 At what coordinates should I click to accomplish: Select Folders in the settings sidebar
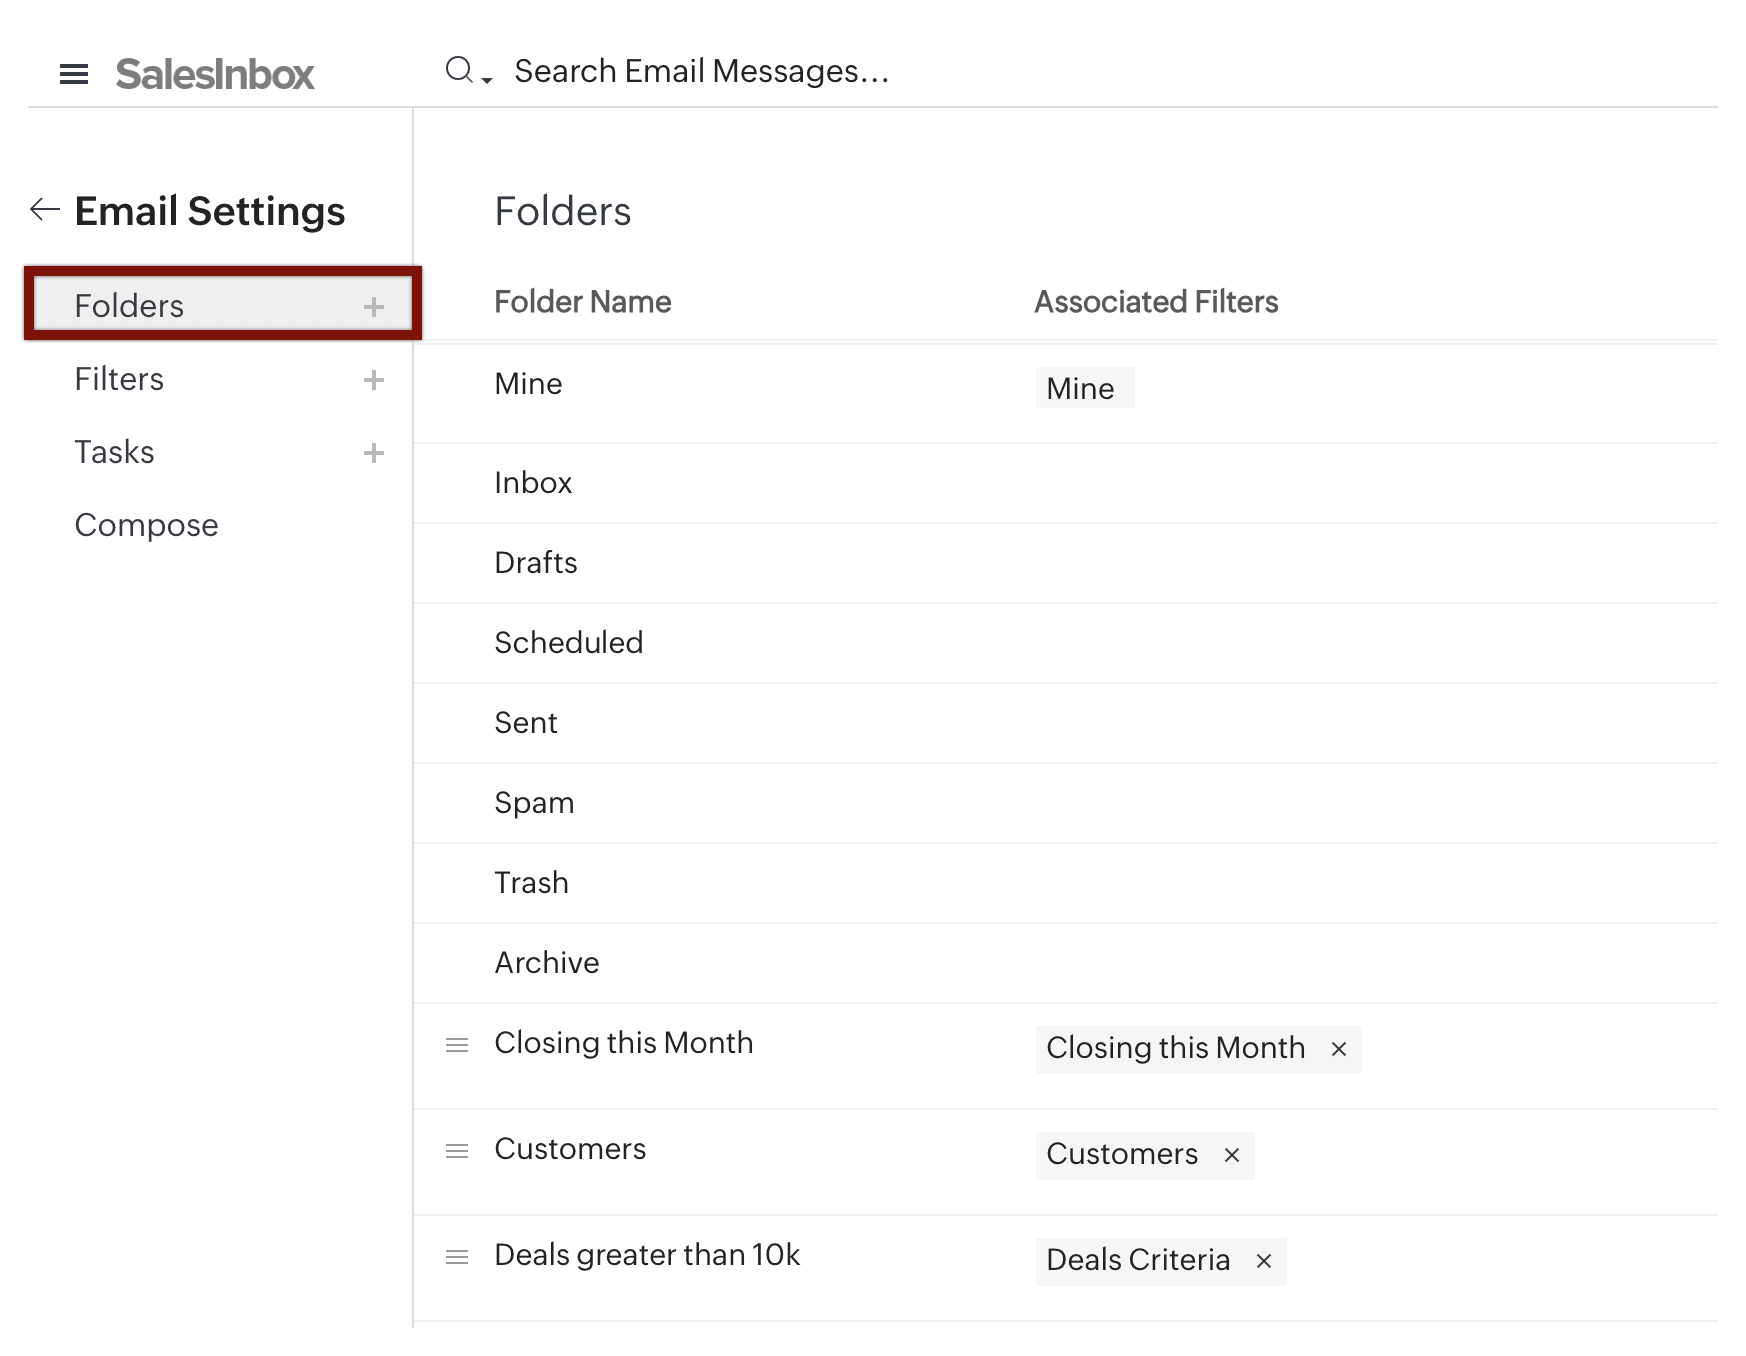(x=129, y=306)
